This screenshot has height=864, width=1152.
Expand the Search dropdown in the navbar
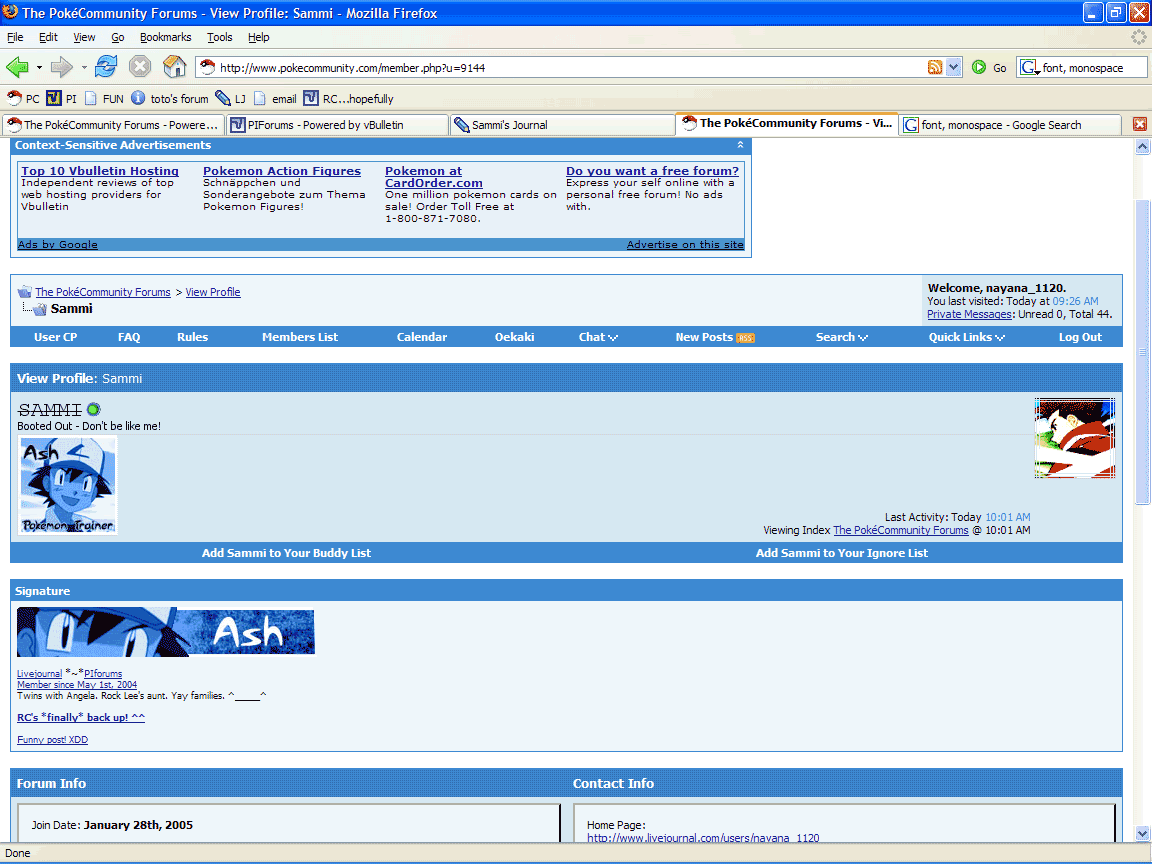841,337
